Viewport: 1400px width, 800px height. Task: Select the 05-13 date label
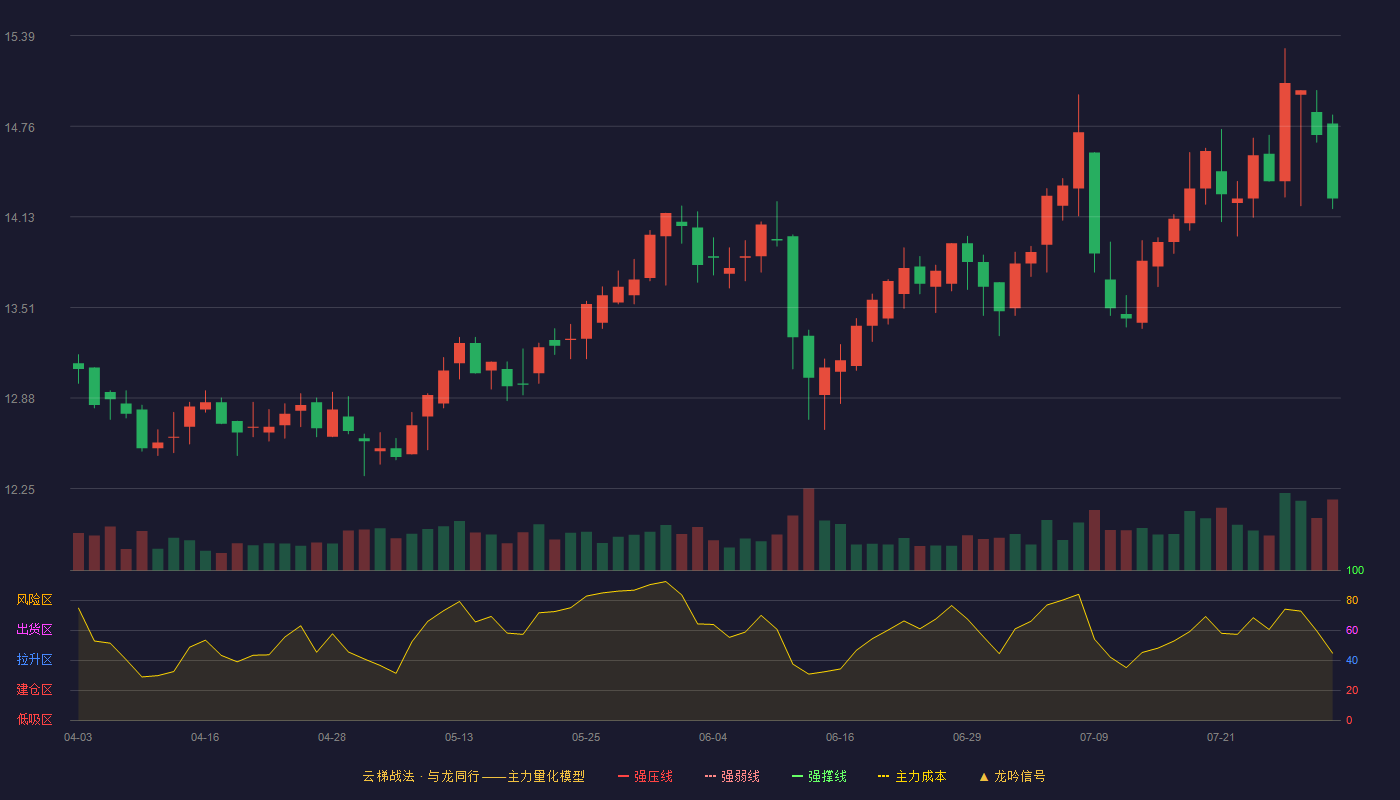459,738
